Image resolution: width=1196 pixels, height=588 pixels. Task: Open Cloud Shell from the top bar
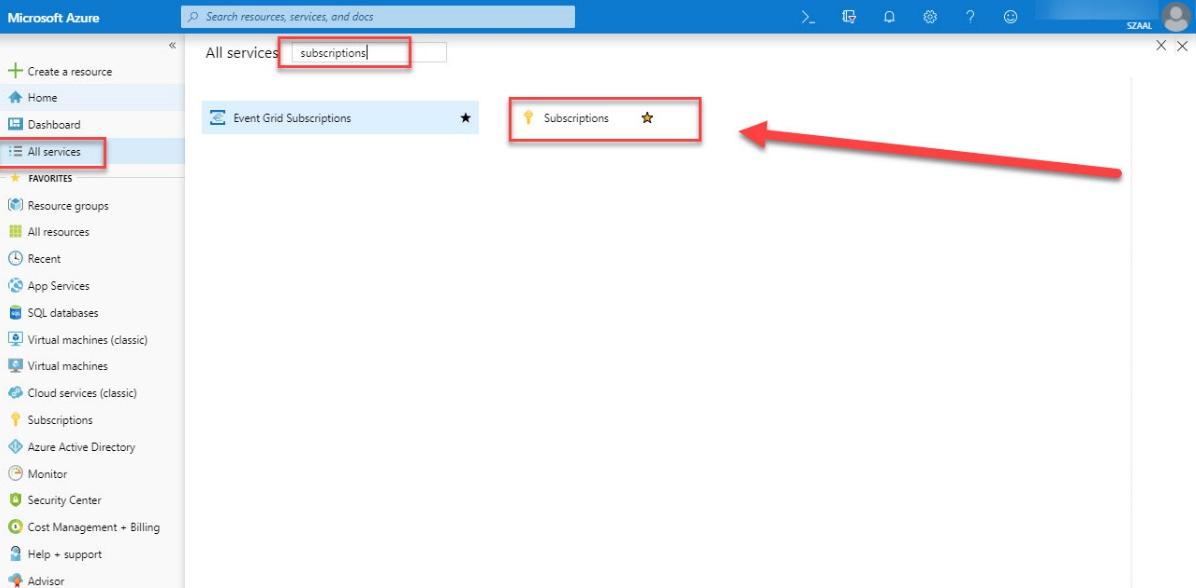tap(809, 17)
